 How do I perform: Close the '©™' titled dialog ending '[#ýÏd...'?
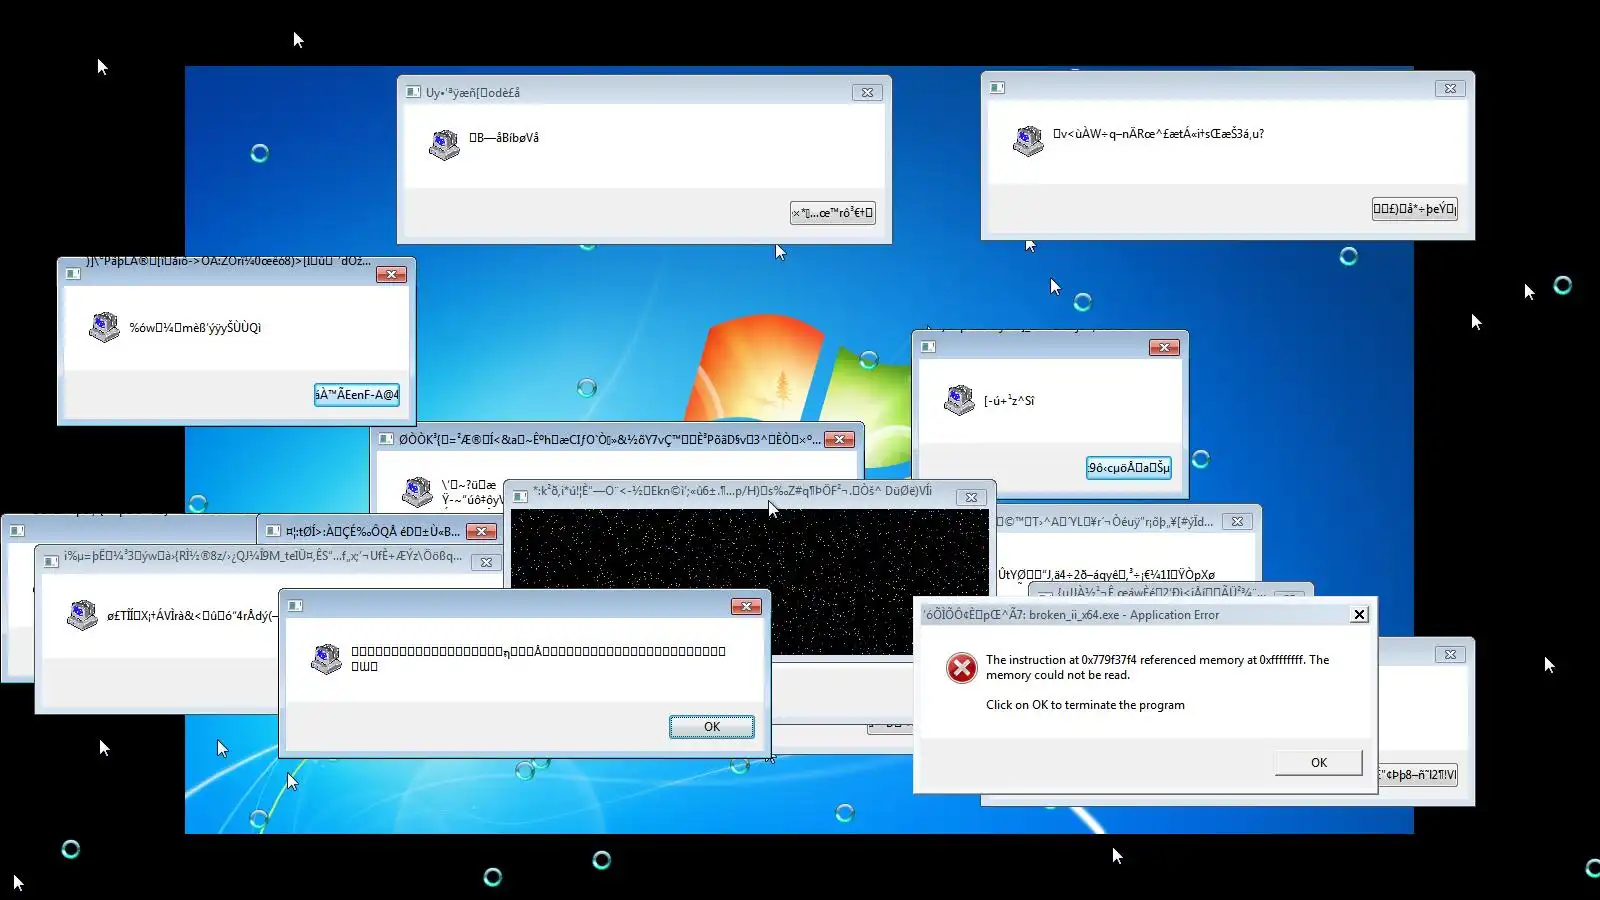coord(1237,521)
